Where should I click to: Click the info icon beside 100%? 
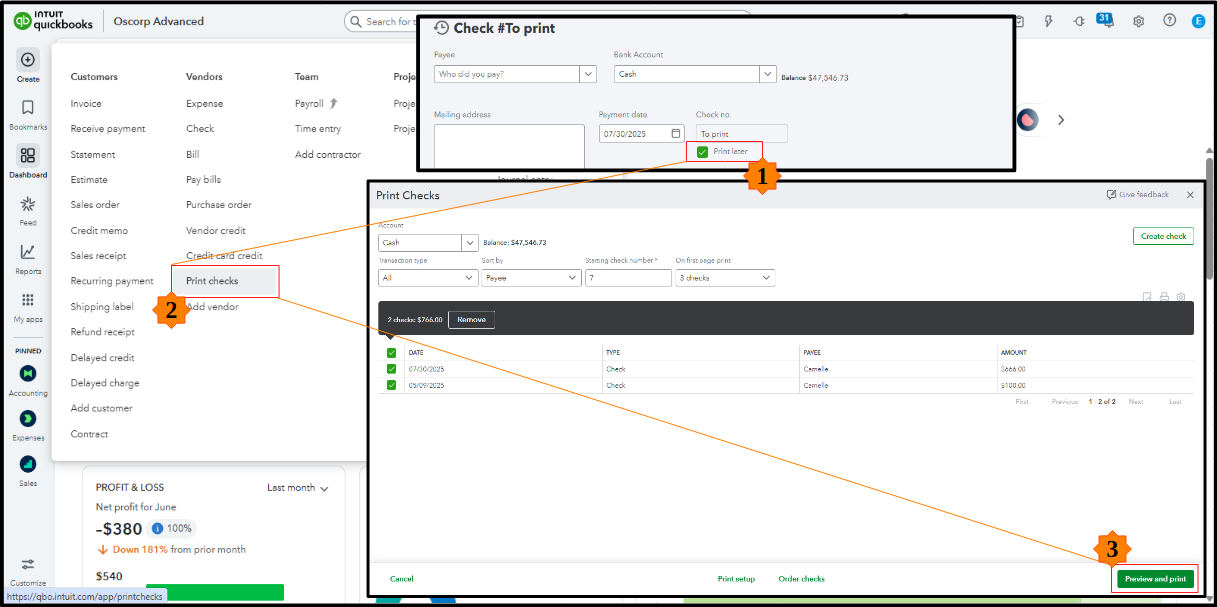157,528
